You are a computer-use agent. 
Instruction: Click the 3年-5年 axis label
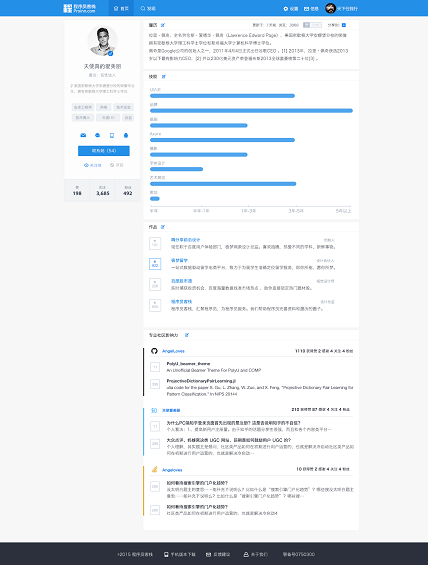(296, 211)
